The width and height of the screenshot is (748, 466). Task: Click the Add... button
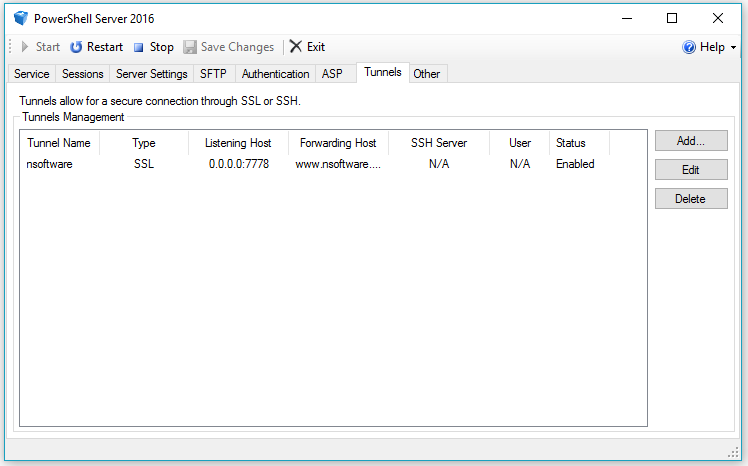coord(691,141)
